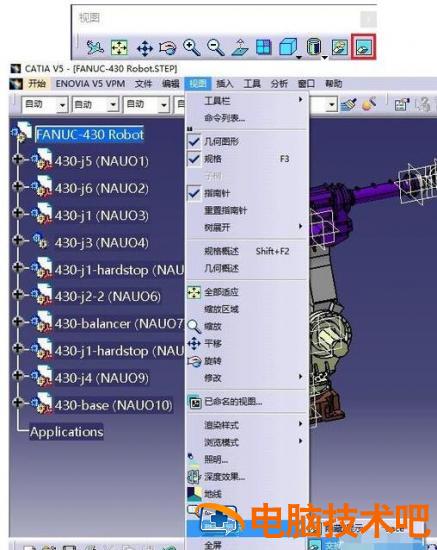
Task: Open the combo box arrow left of paintbrush
Action: coord(331,105)
